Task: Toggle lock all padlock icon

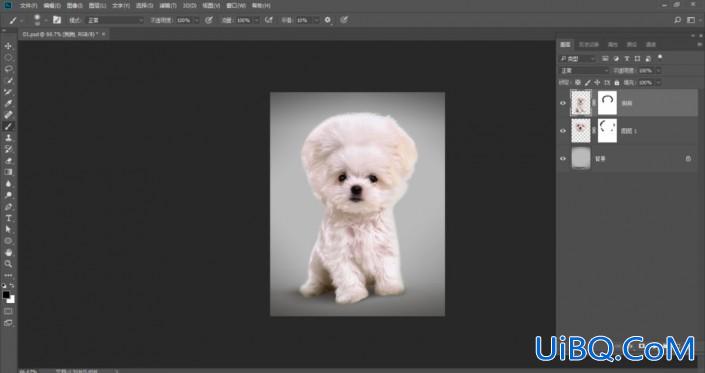Action: pyautogui.click(x=616, y=83)
